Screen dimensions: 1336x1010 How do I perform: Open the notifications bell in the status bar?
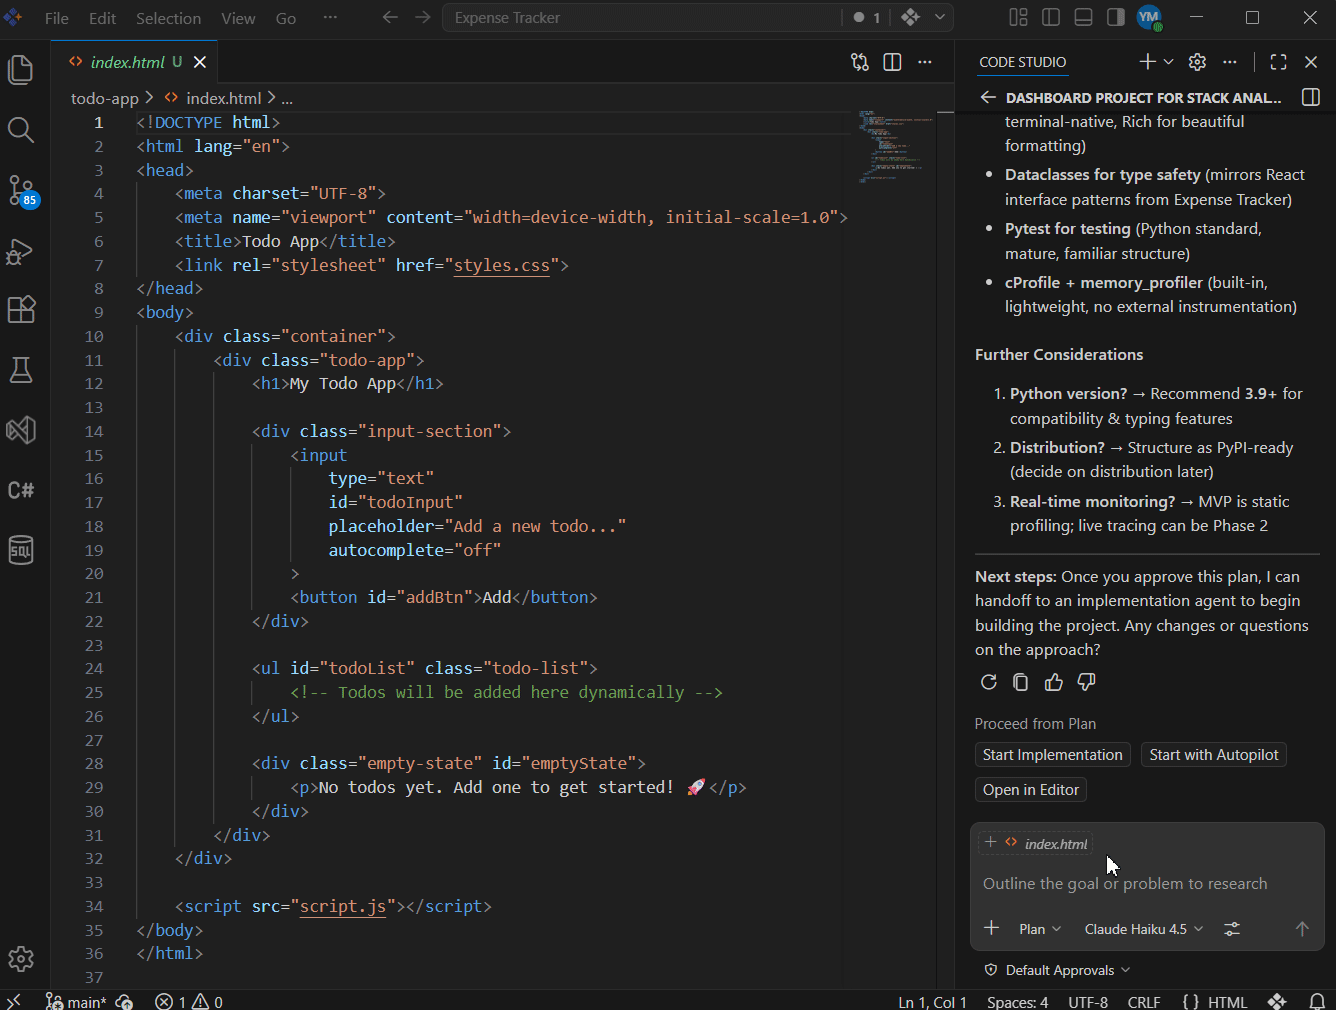1317,1001
